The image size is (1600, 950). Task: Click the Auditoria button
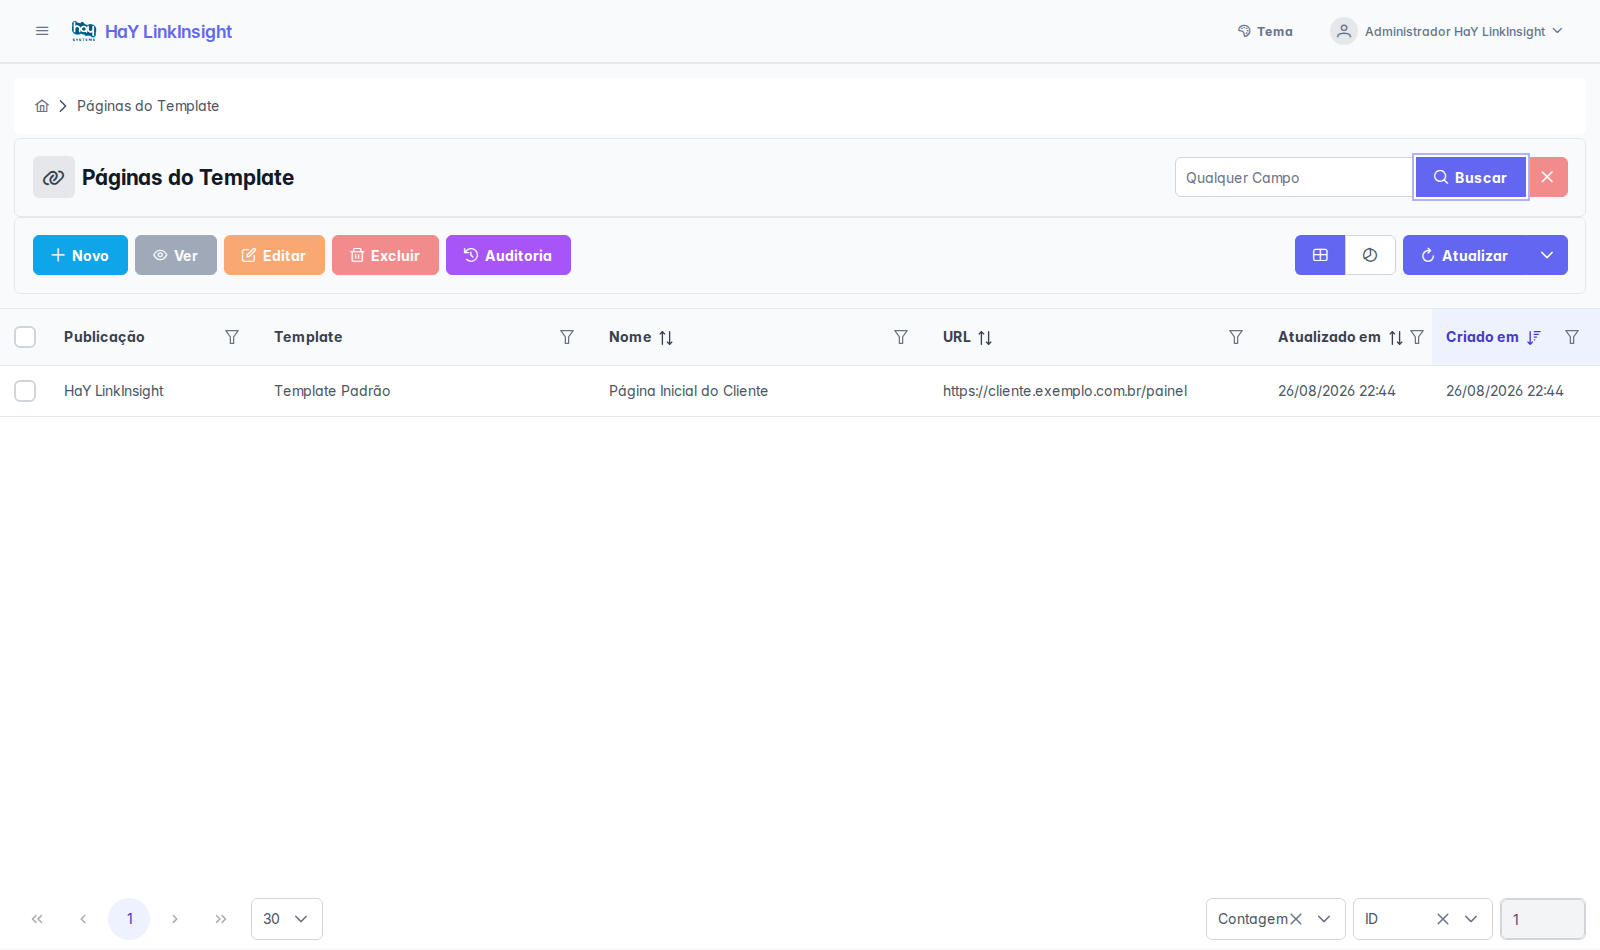508,255
